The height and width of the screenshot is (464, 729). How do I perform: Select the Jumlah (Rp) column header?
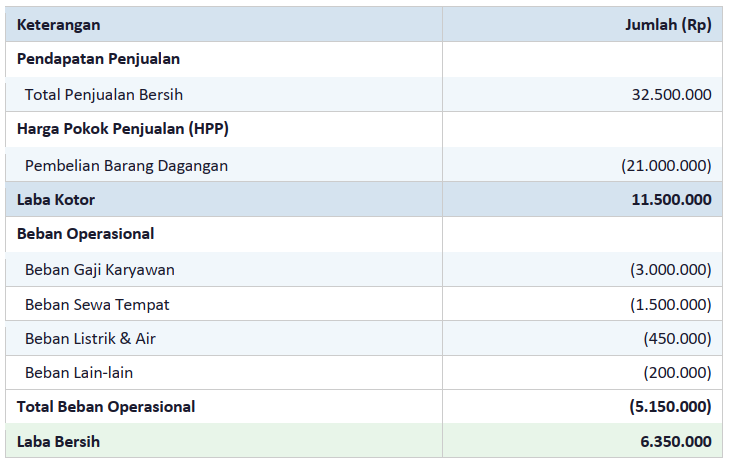tap(668, 25)
